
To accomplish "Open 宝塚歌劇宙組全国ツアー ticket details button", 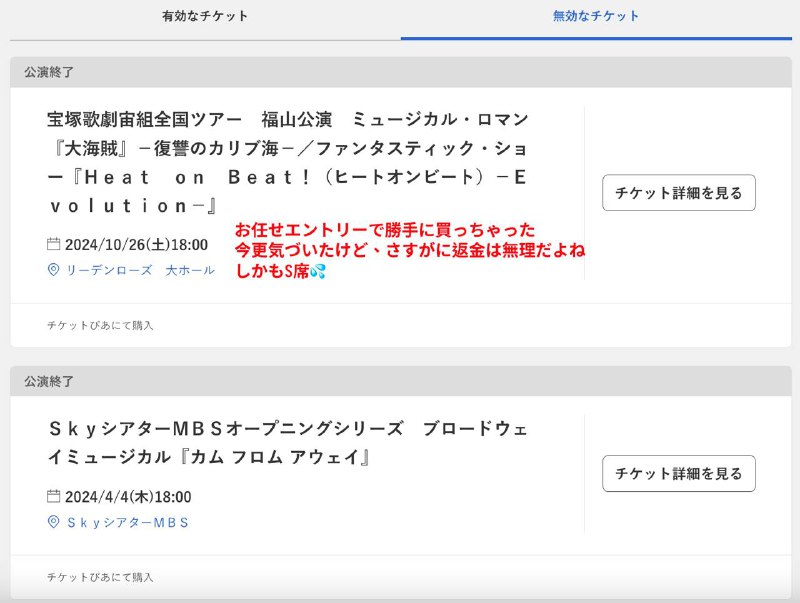I will point(680,192).
